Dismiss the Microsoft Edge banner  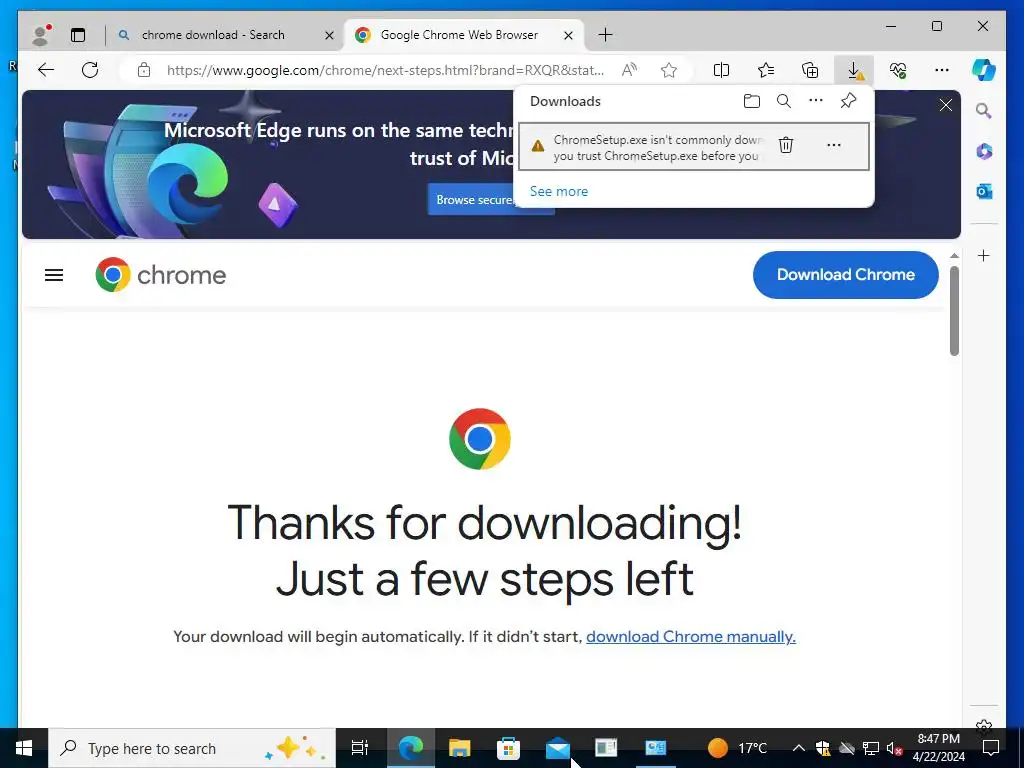(946, 105)
